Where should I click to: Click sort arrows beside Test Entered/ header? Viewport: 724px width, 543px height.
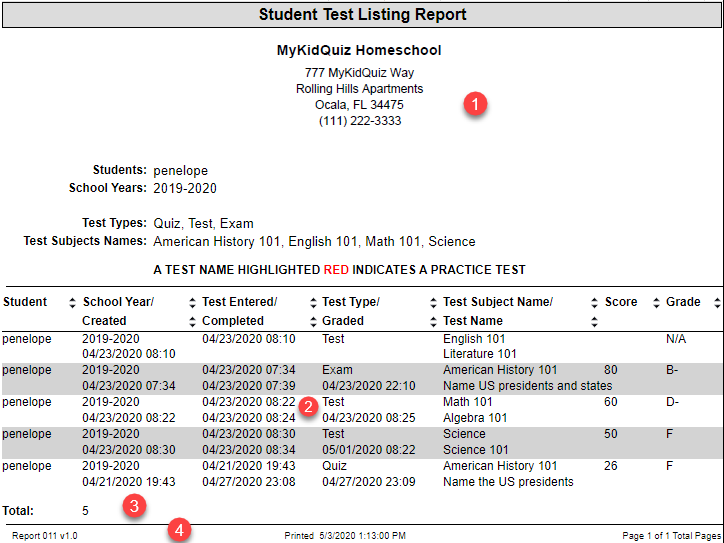pyautogui.click(x=313, y=303)
